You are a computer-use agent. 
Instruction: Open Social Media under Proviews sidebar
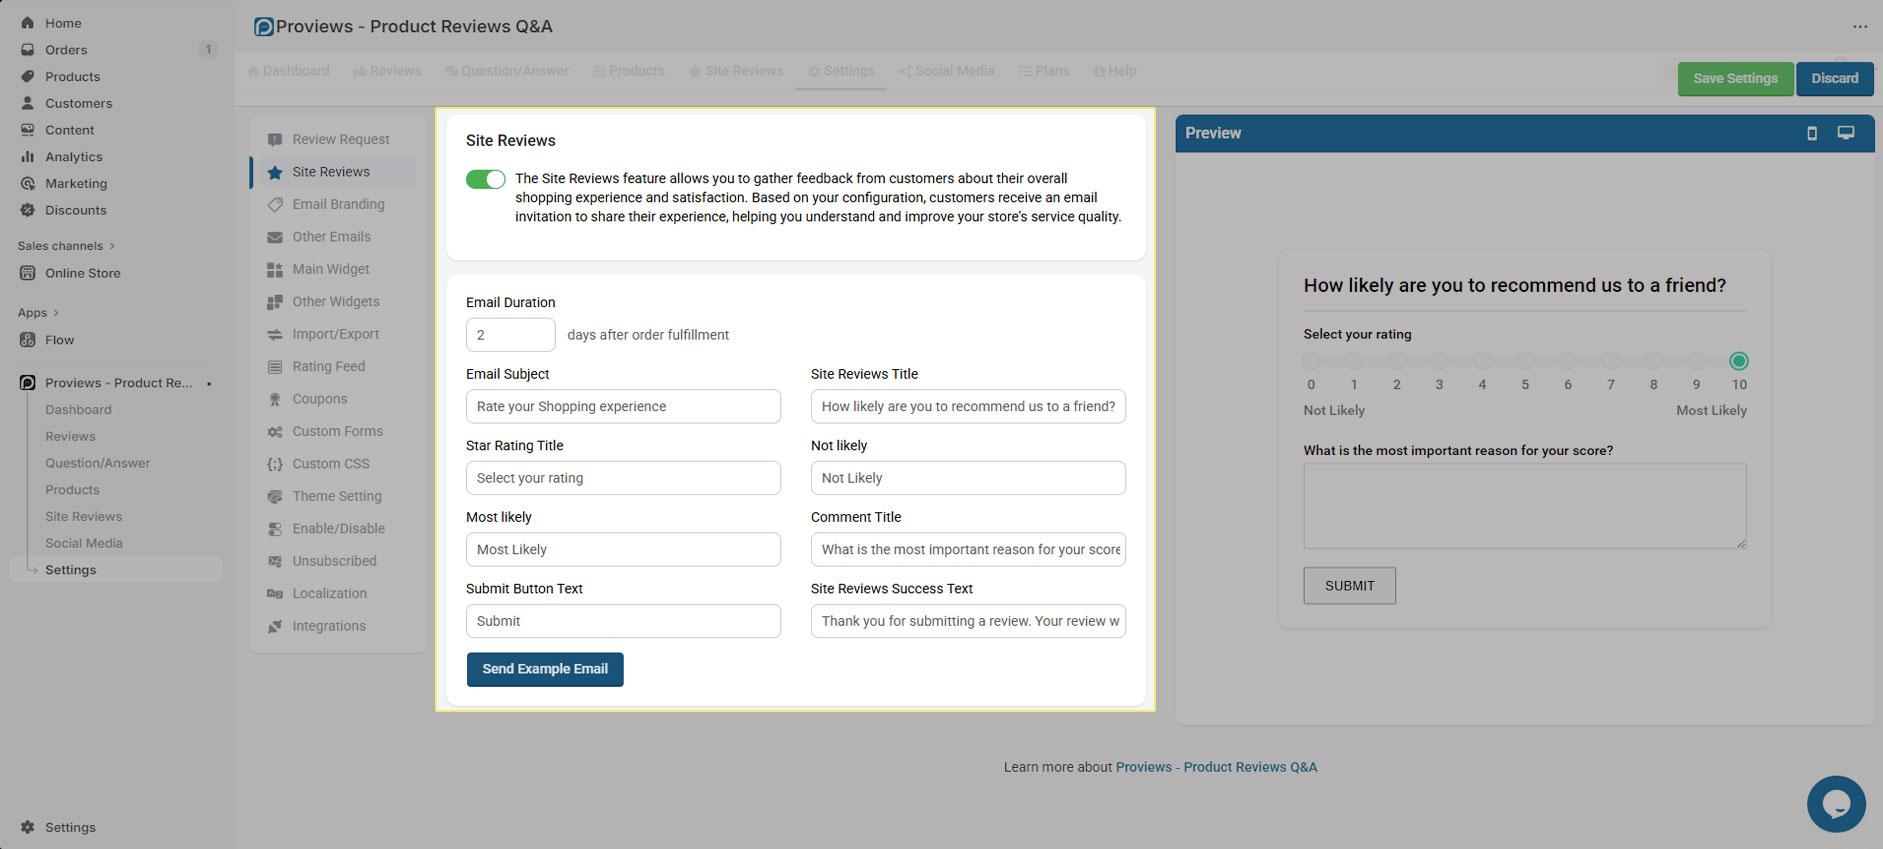(x=84, y=543)
